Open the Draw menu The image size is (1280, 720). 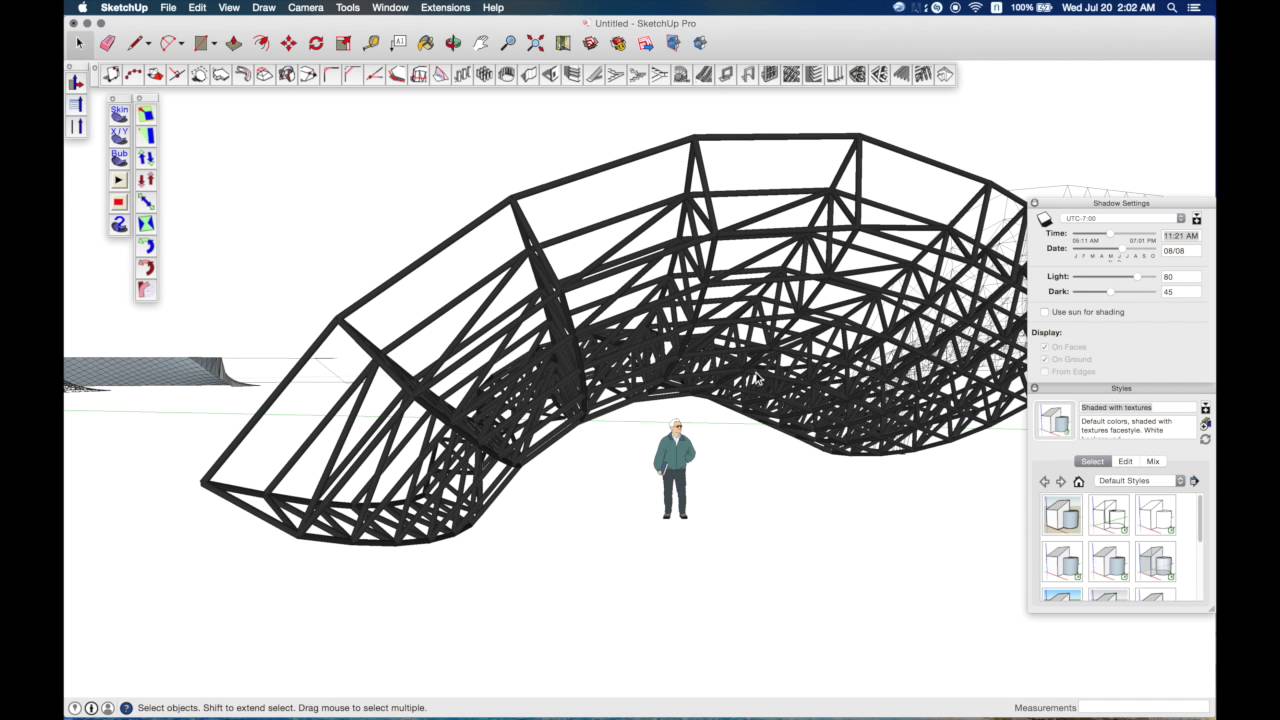[x=264, y=7]
